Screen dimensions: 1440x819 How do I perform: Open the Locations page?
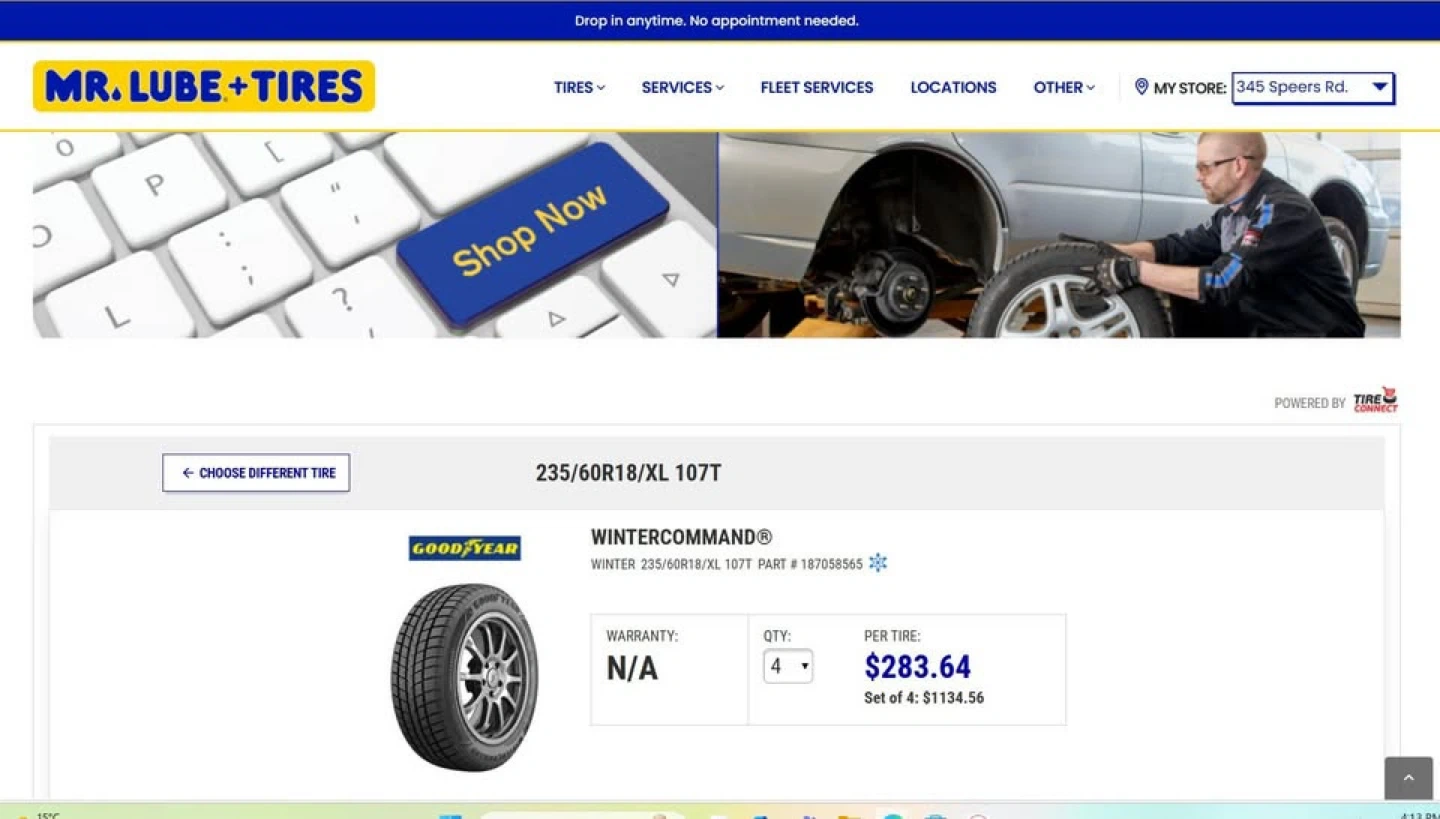[x=953, y=87]
